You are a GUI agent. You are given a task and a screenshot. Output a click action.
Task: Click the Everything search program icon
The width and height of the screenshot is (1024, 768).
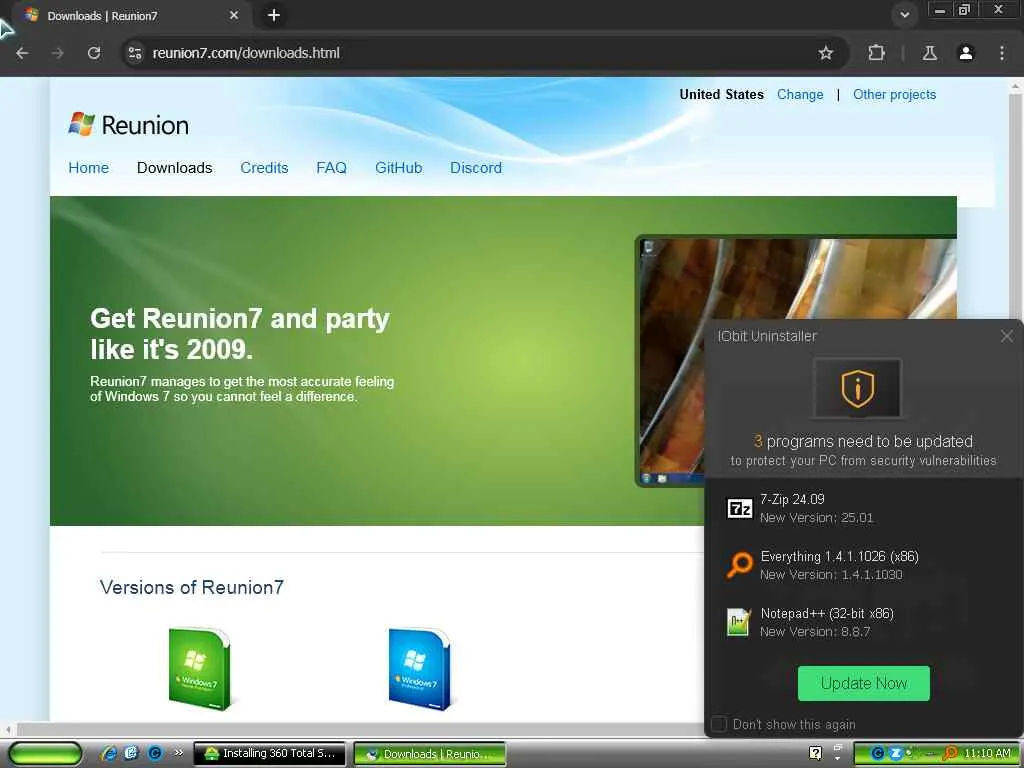pos(739,565)
